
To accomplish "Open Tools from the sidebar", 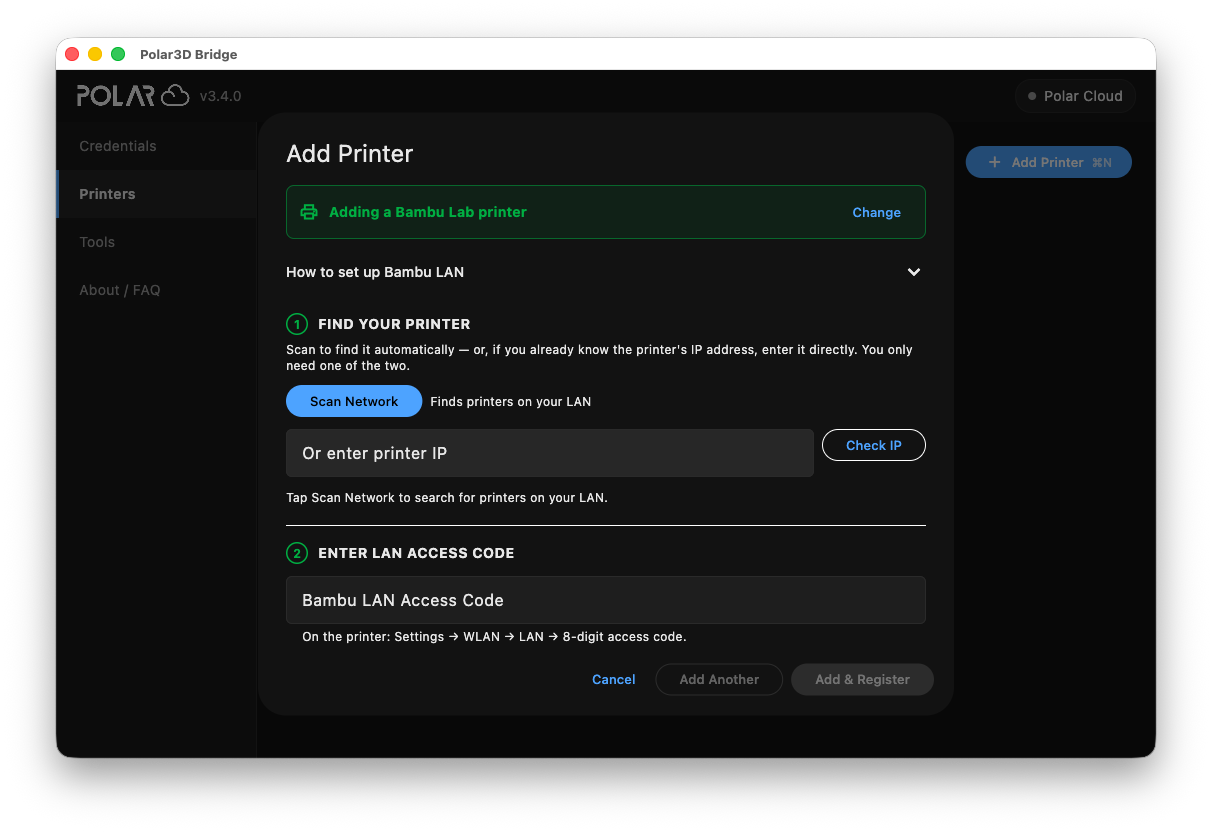I will (157, 242).
